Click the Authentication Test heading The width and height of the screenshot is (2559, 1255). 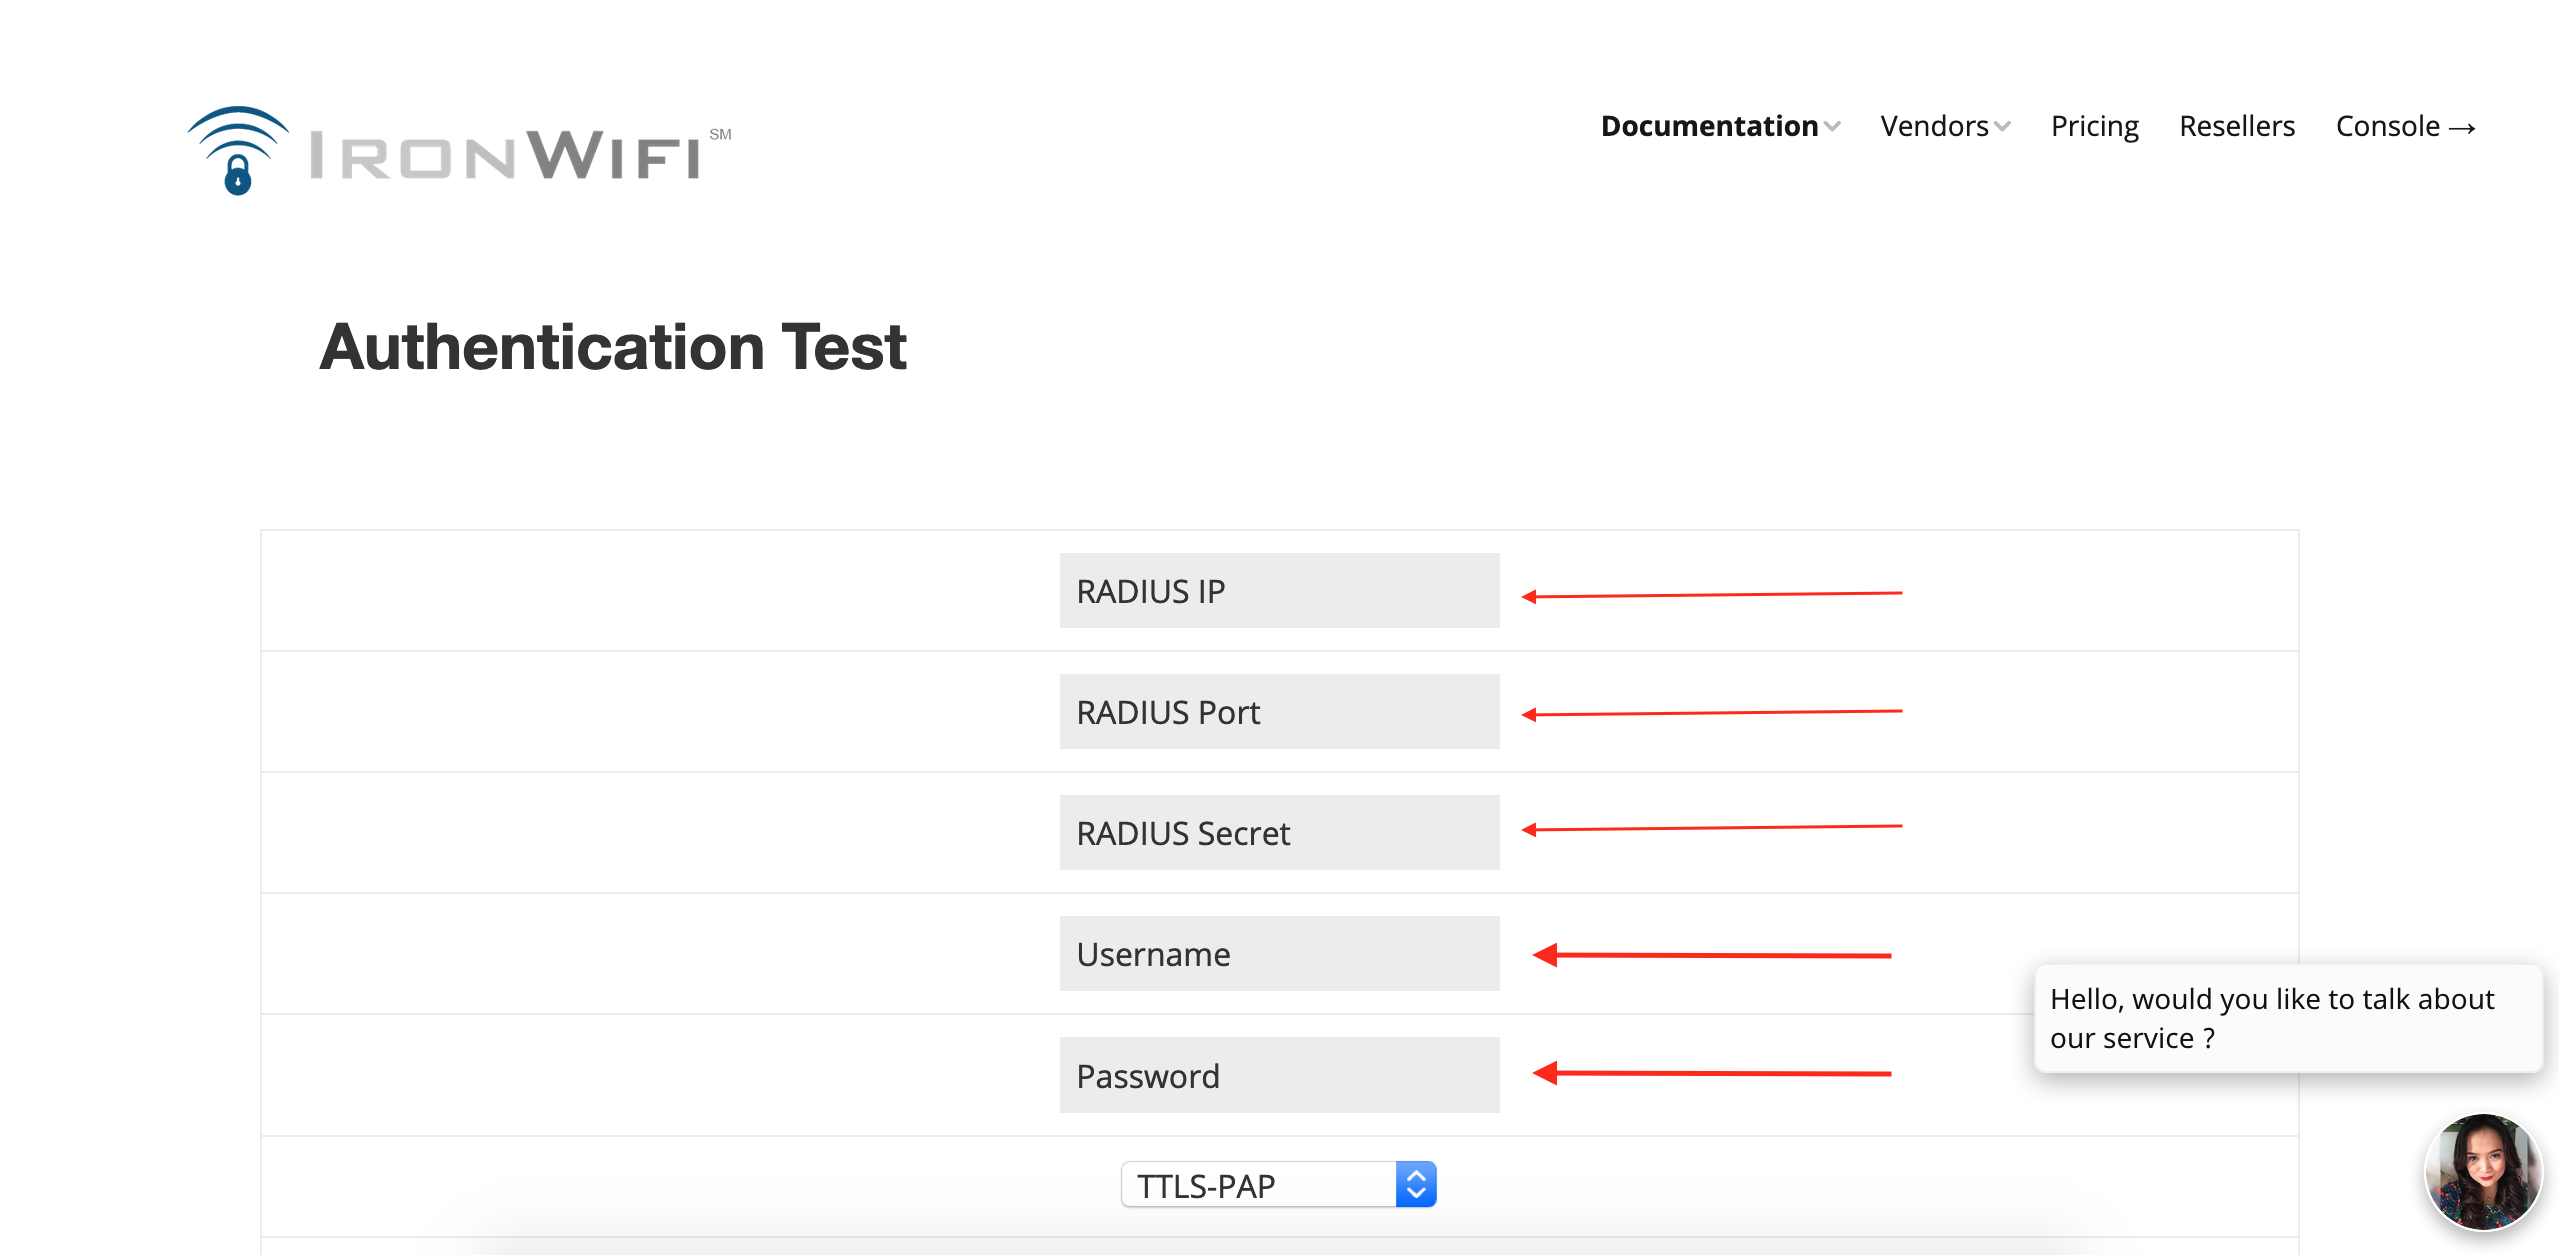[613, 347]
